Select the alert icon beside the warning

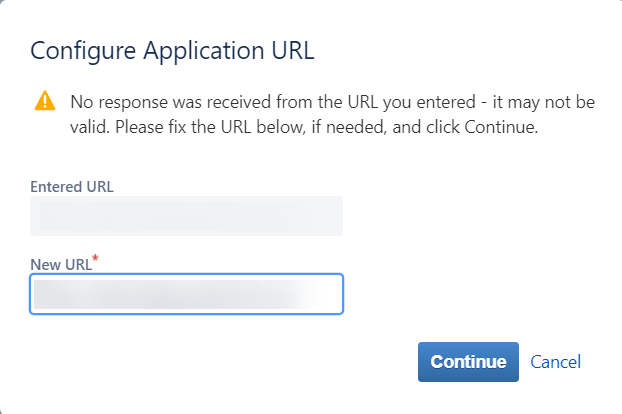45,101
